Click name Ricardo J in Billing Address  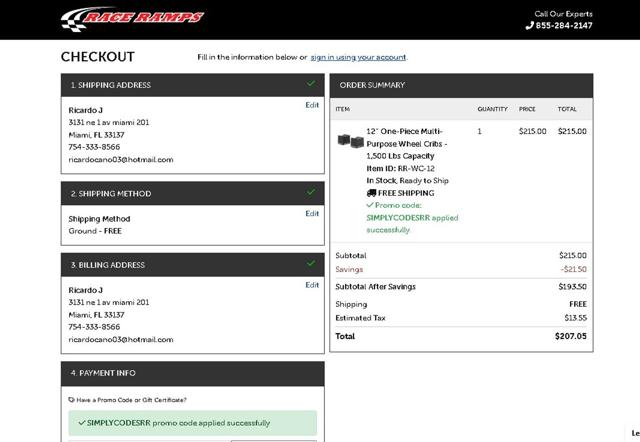click(86, 290)
